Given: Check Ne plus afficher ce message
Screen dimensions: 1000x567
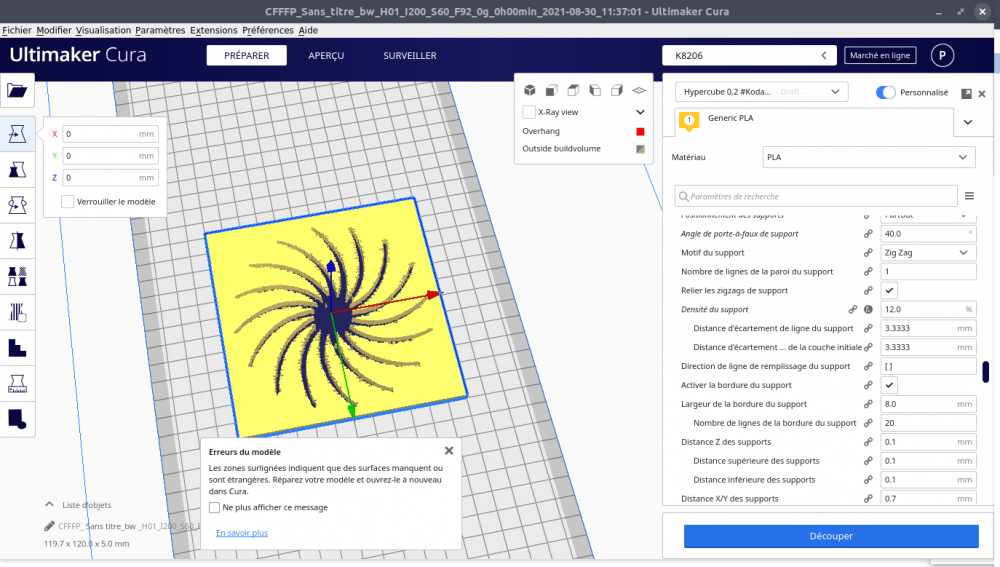Looking at the screenshot, I should tap(214, 508).
